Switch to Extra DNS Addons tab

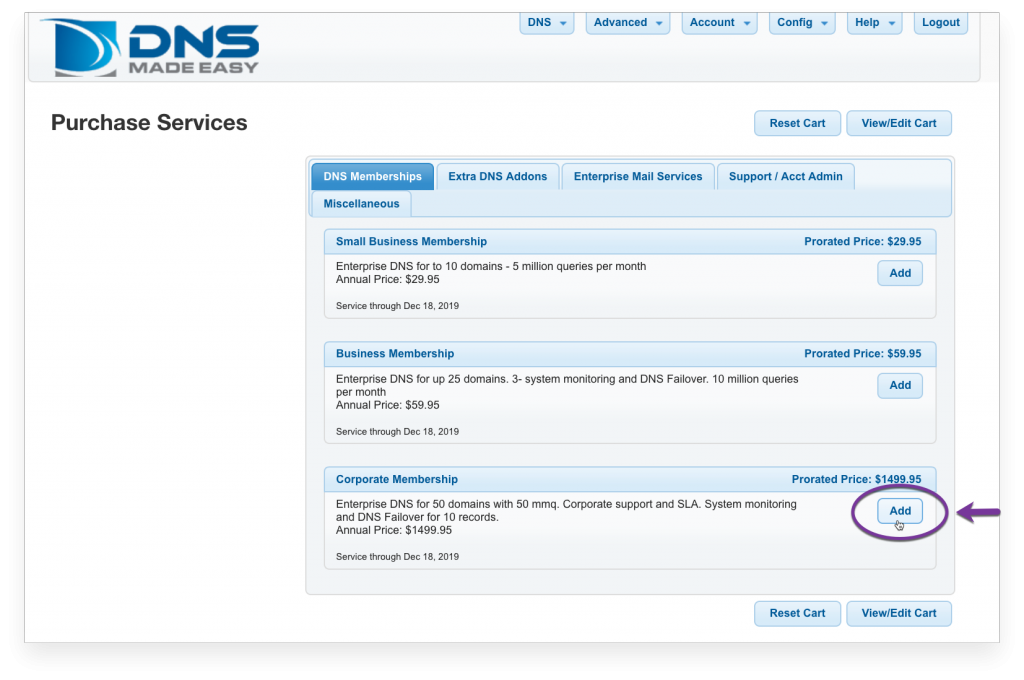tap(498, 176)
